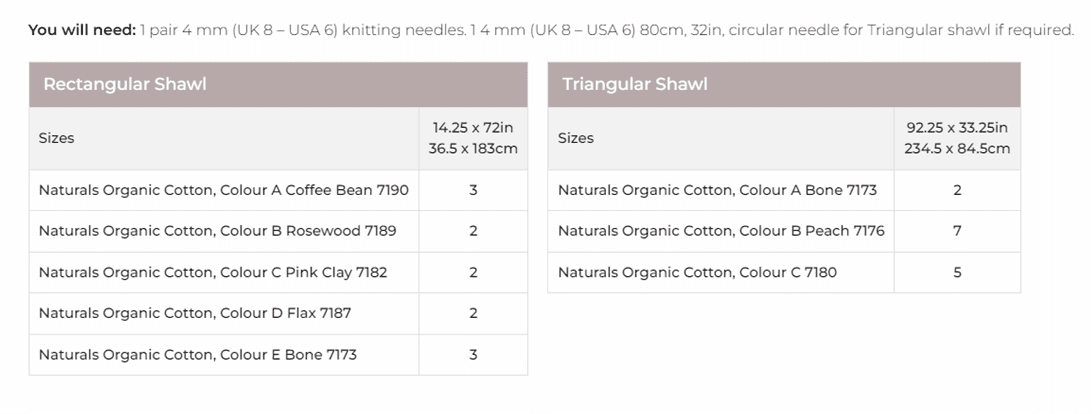Select the Colour A Coffee Bean 7190 row
Viewport: 1092px width, 414px height.
click(223, 190)
